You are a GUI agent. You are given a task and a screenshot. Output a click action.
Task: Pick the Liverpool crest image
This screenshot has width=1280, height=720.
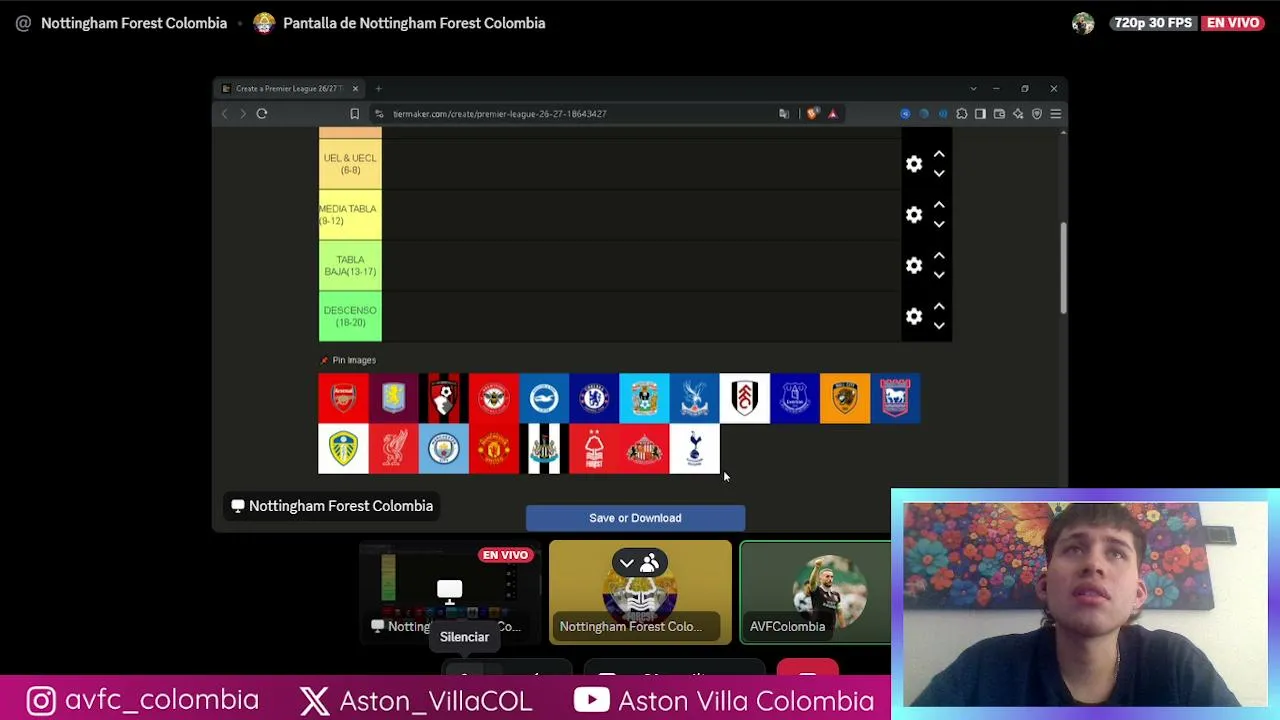(393, 448)
